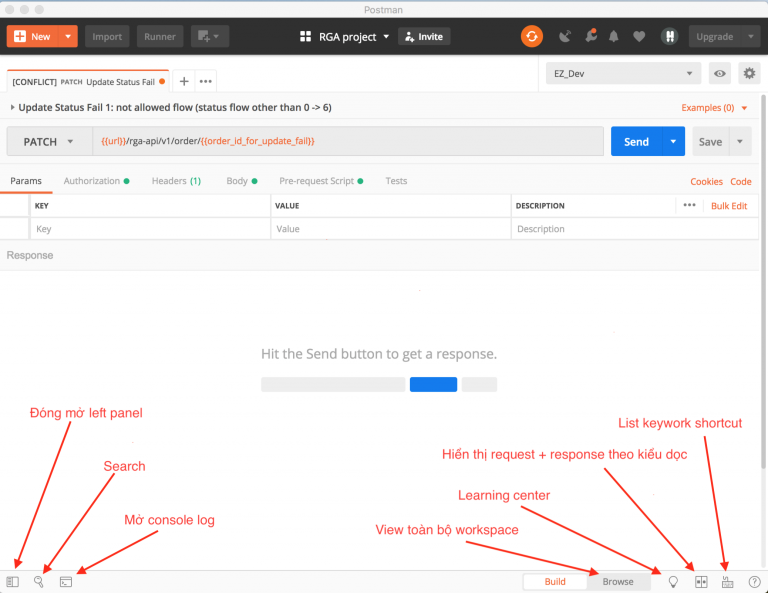Viewport: 768px width, 593px height.
Task: Click the Key parameter input field
Action: coord(150,229)
